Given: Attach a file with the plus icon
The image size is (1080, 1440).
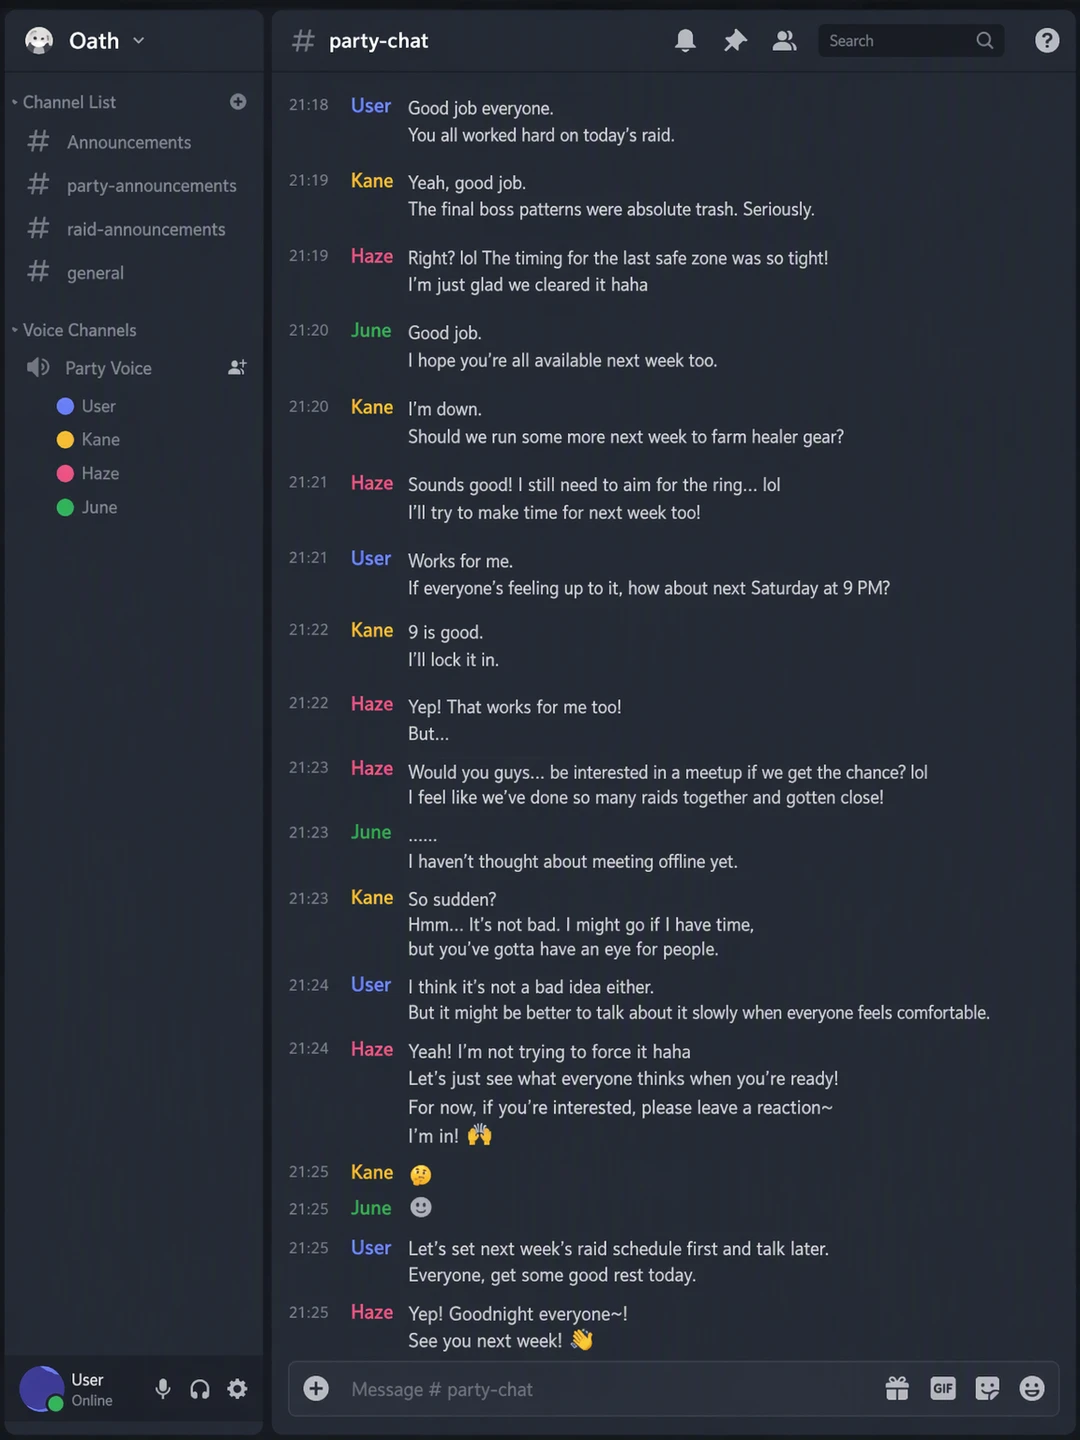Looking at the screenshot, I should tap(316, 1388).
